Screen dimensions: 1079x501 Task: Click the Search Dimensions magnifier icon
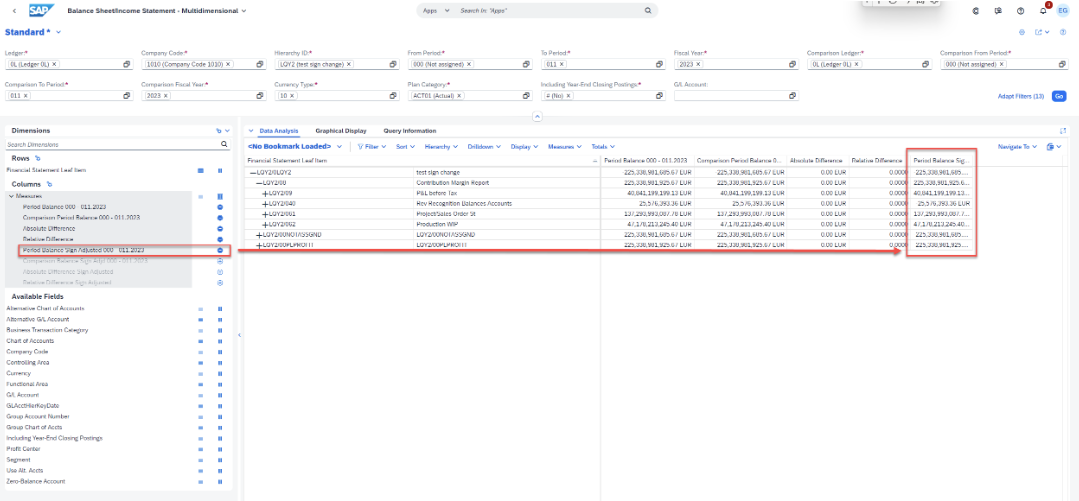click(x=224, y=145)
